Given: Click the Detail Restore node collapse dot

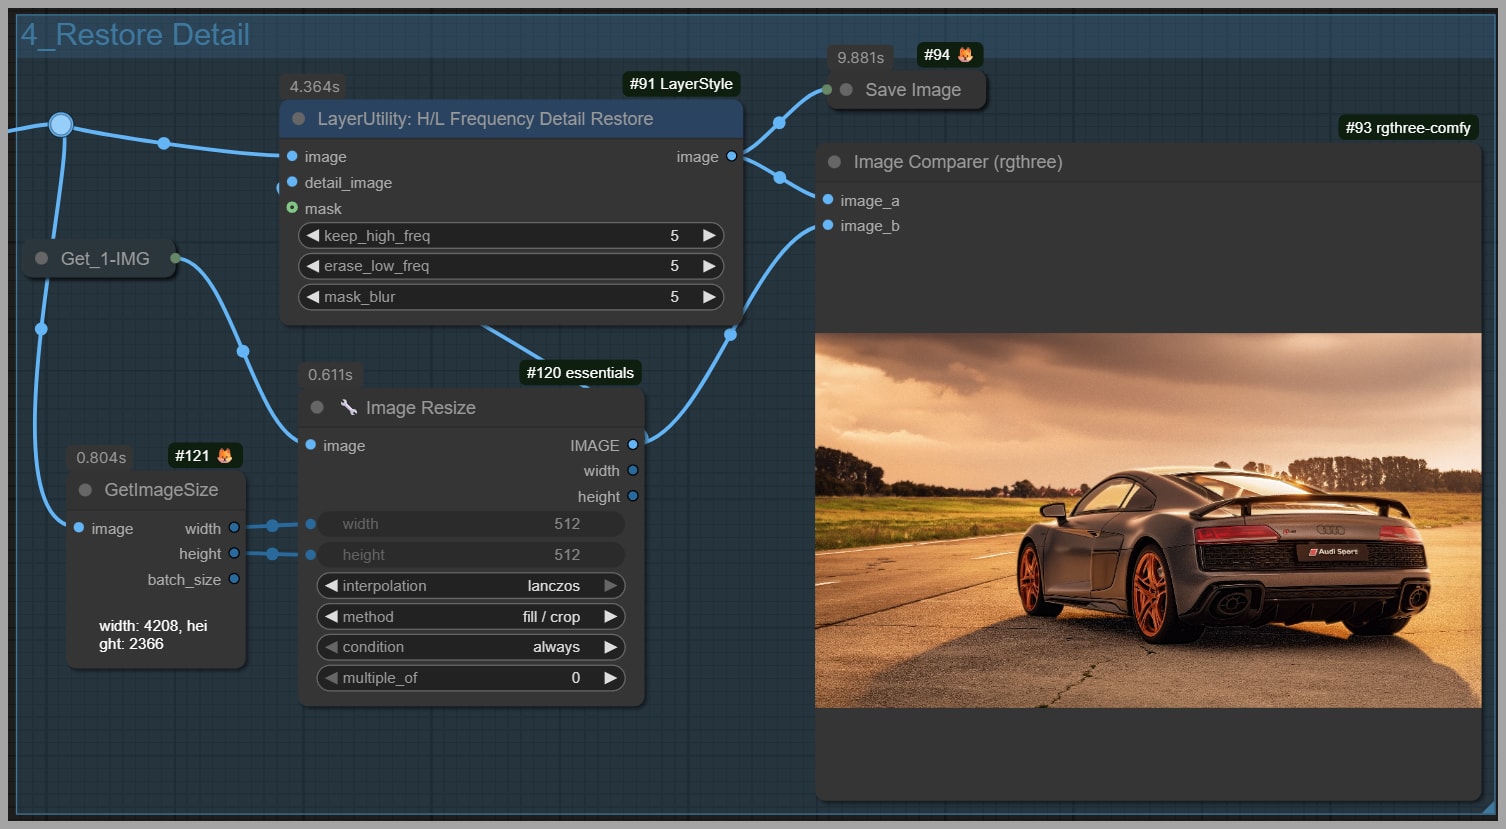Looking at the screenshot, I should coord(298,119).
